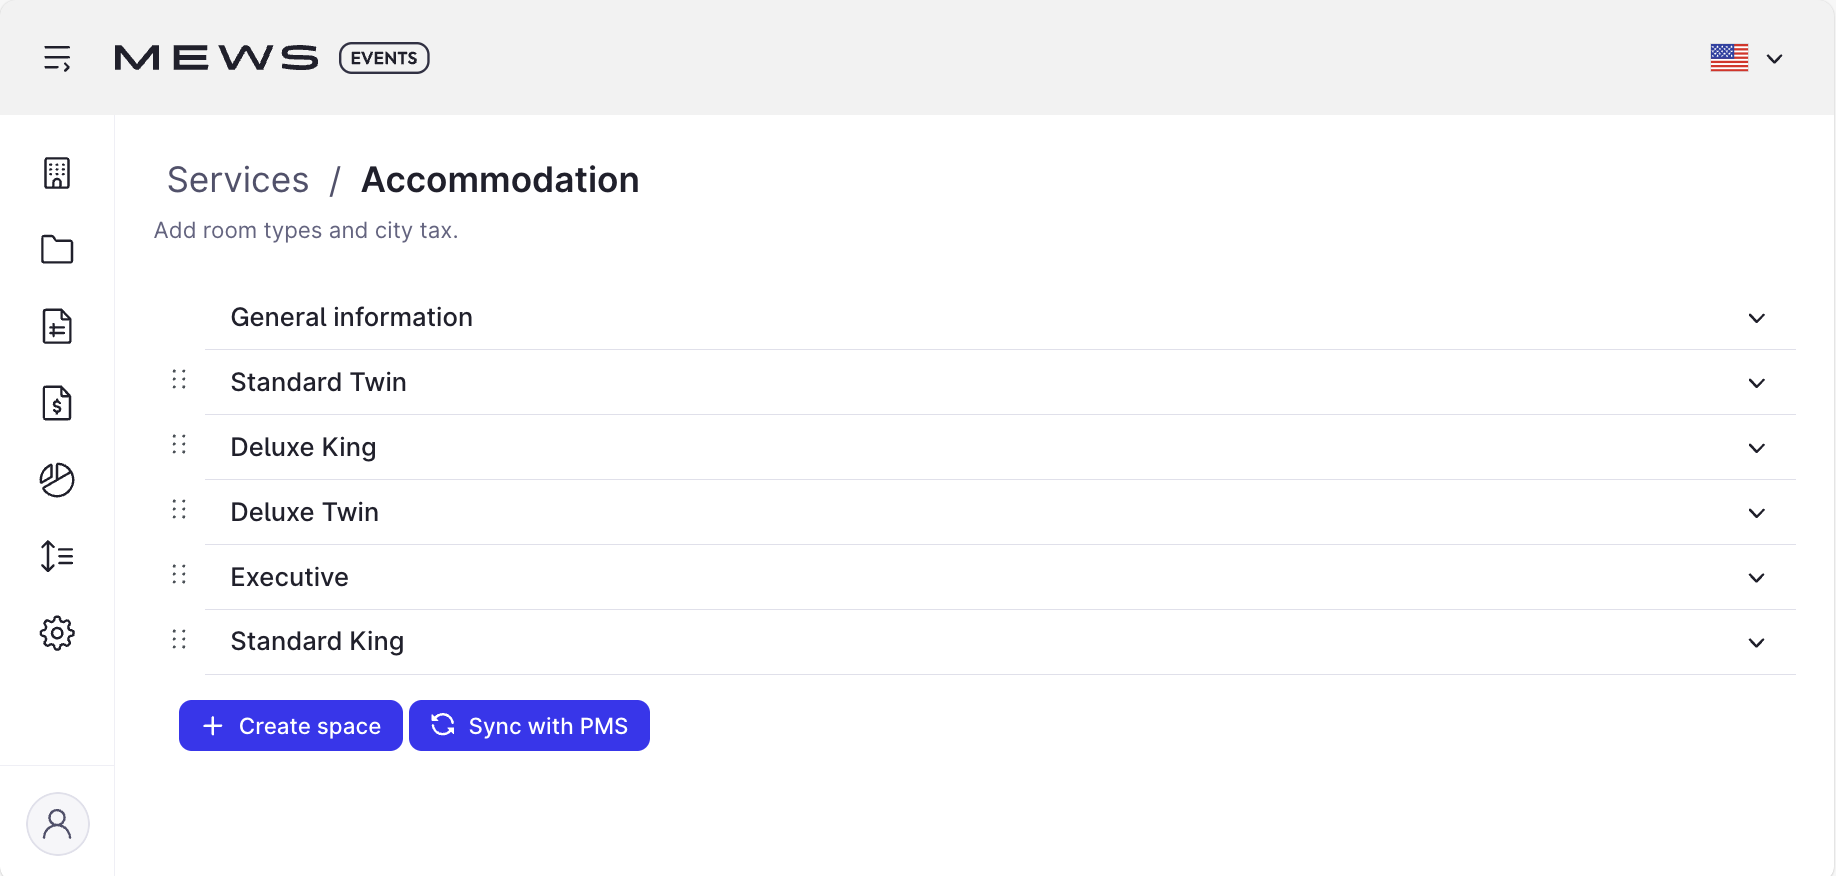Expand the General information section
Image resolution: width=1836 pixels, height=876 pixels.
point(1000,317)
